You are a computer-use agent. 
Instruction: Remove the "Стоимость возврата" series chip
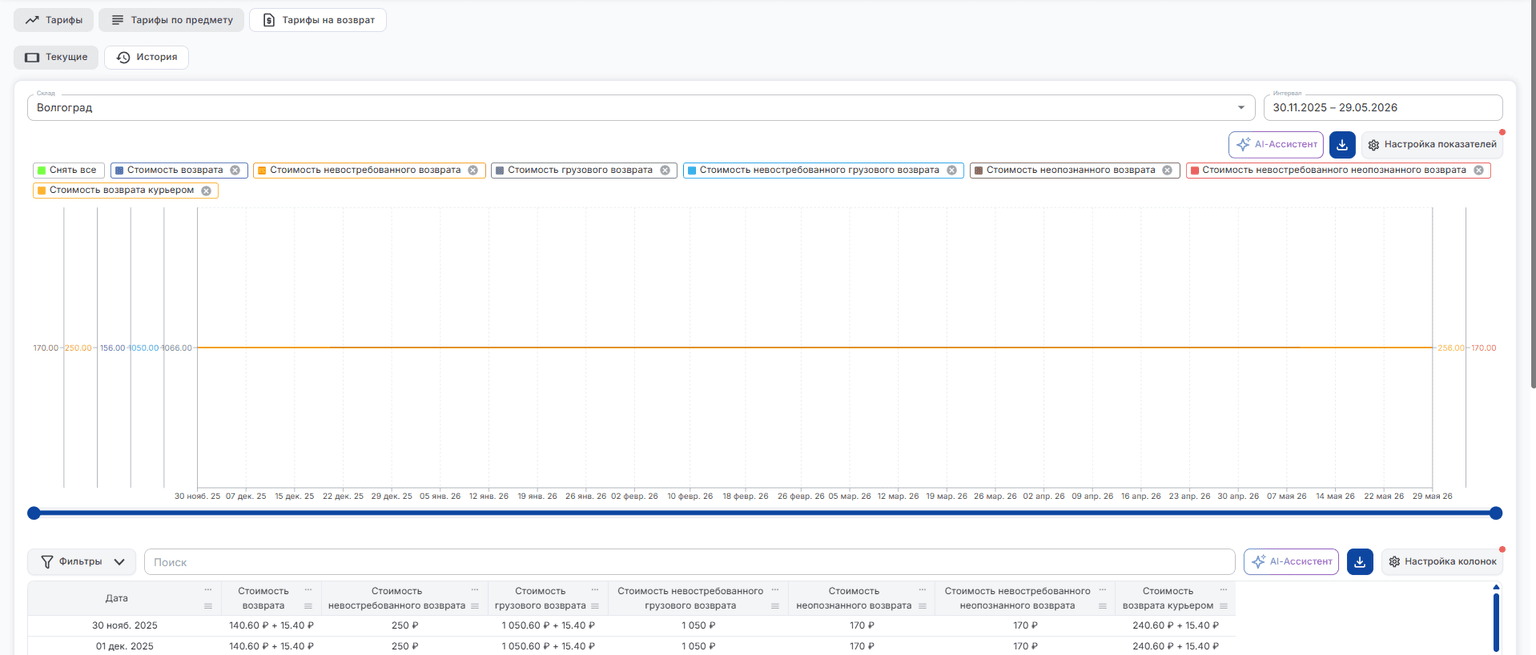(x=235, y=170)
